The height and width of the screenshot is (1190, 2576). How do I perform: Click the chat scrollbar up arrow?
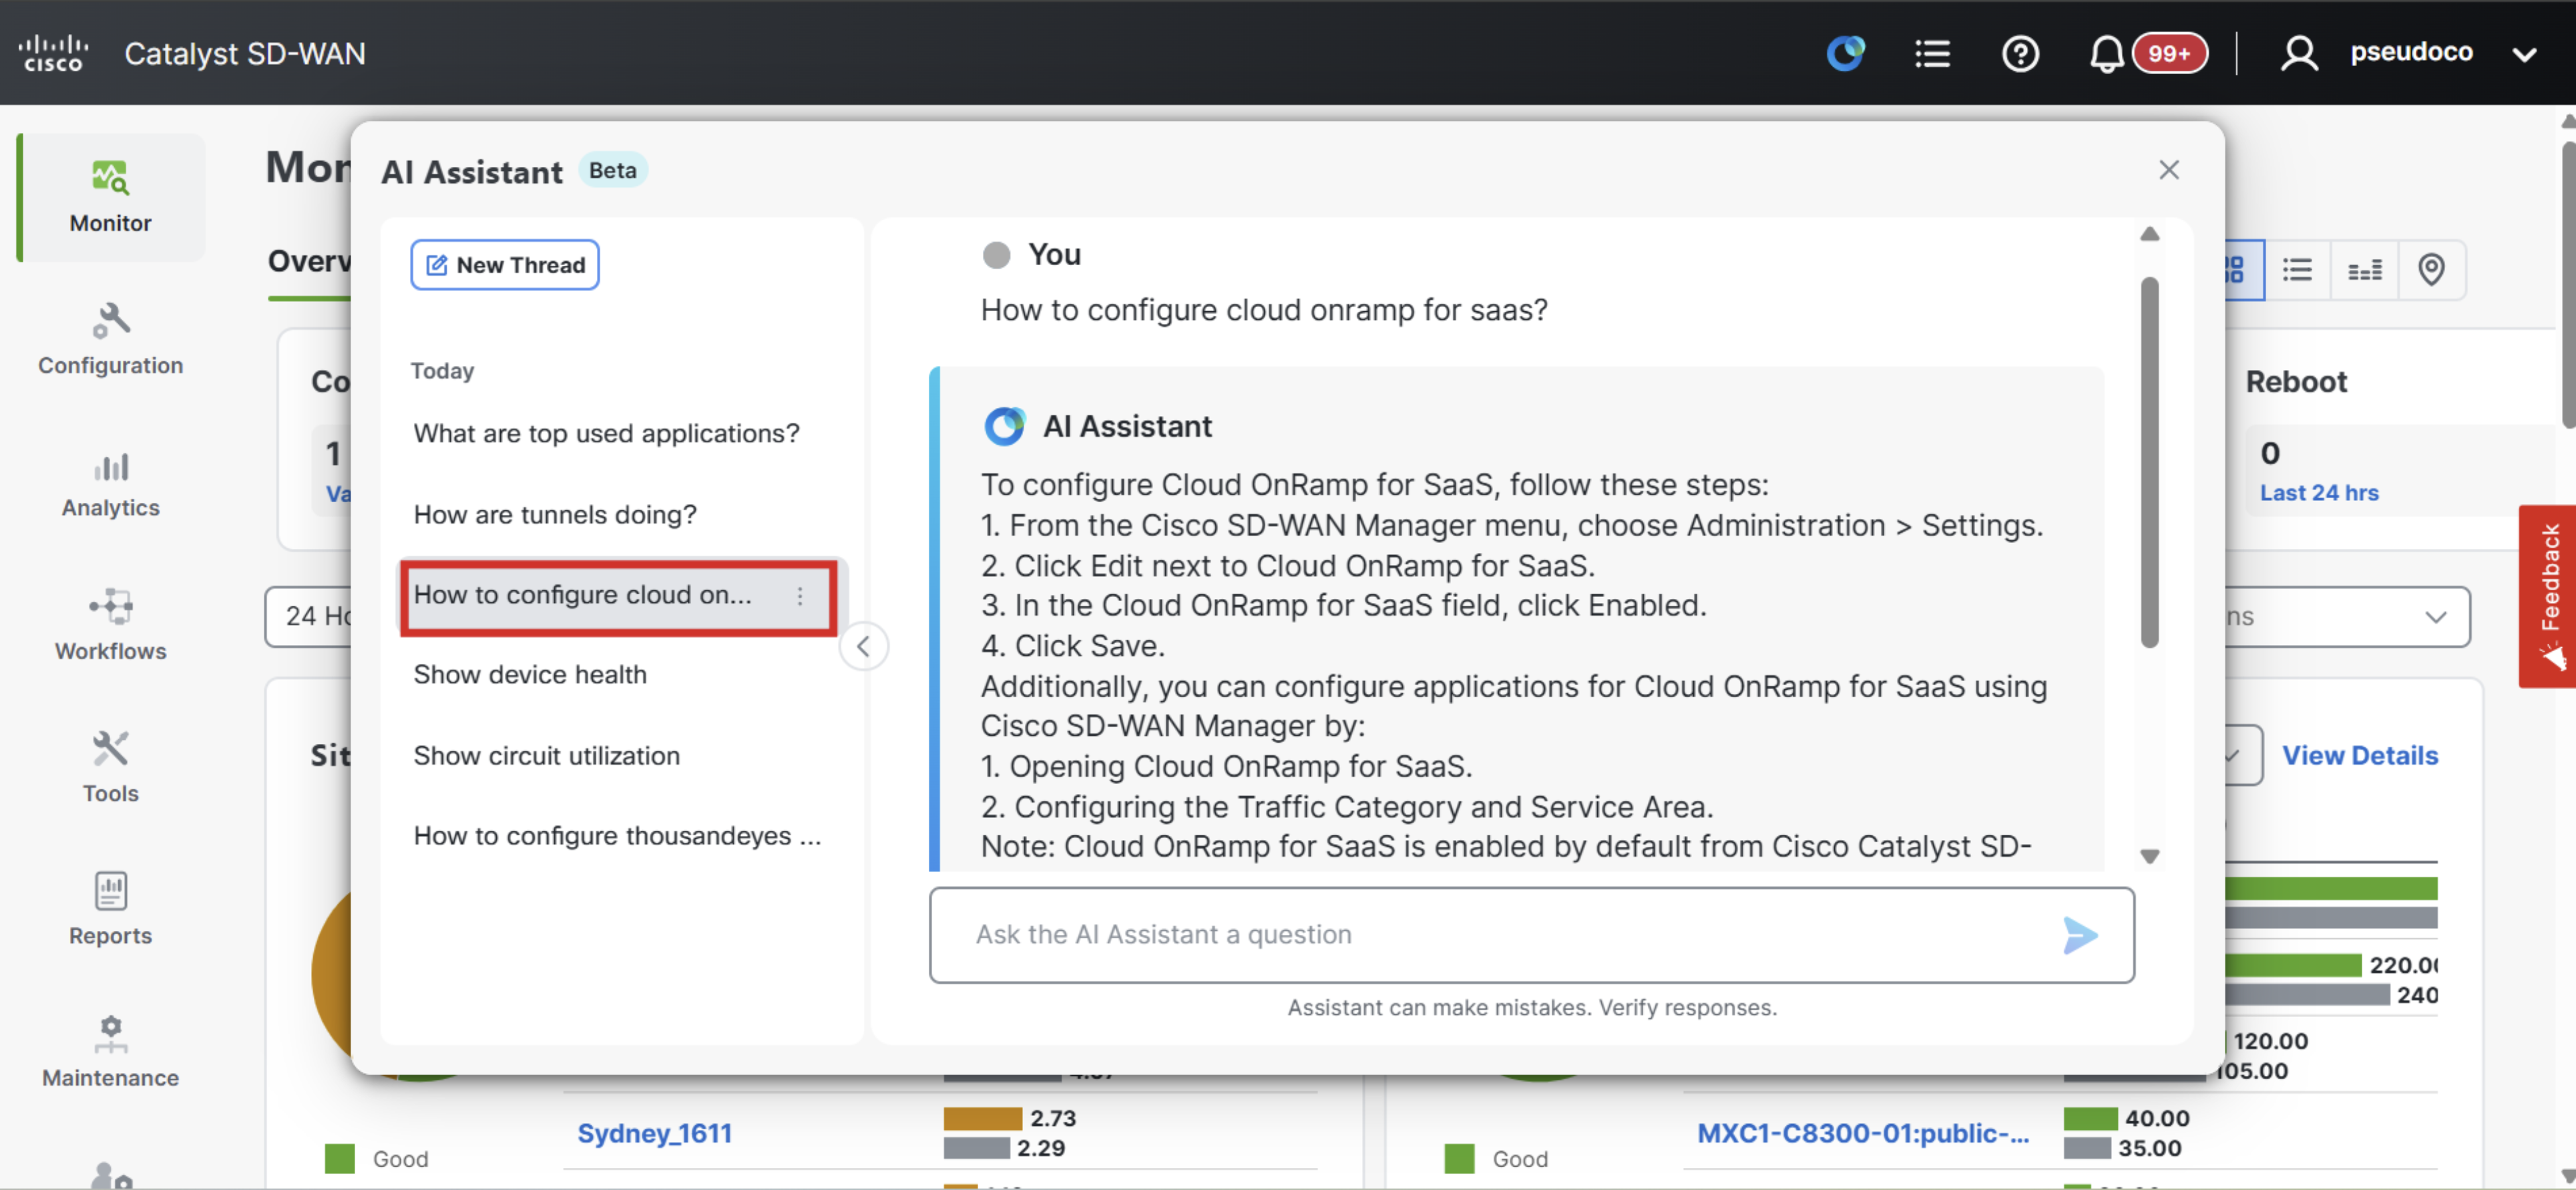pyautogui.click(x=2150, y=235)
